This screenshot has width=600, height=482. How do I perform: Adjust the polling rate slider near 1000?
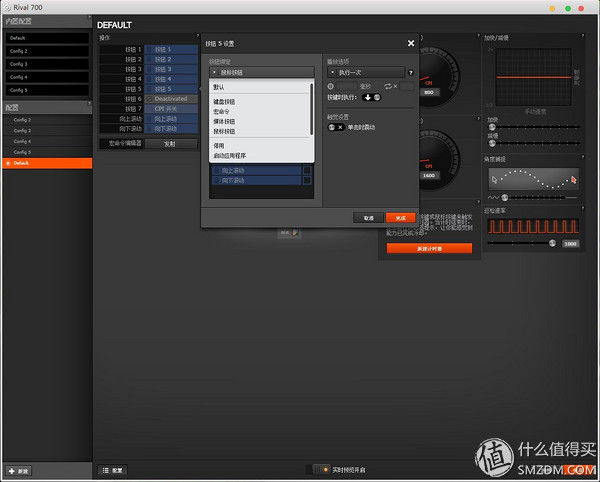coord(552,242)
